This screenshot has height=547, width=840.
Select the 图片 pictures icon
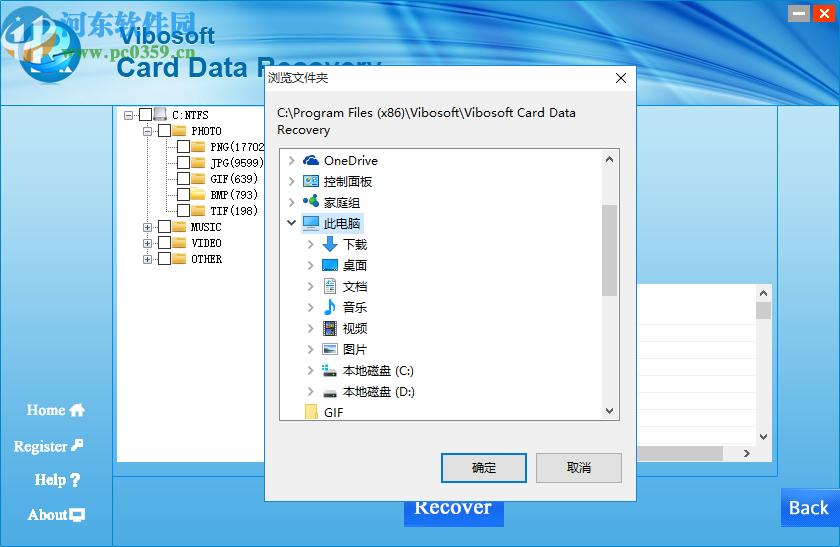330,349
